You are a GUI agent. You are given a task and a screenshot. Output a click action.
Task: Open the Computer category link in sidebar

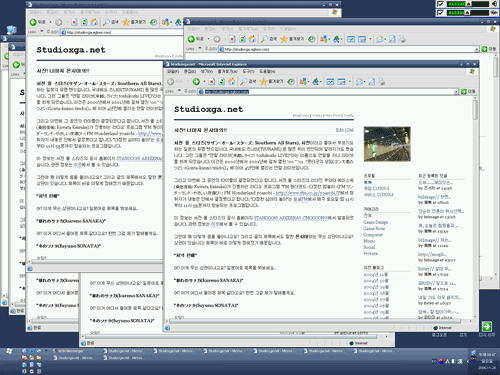[x=373, y=235]
